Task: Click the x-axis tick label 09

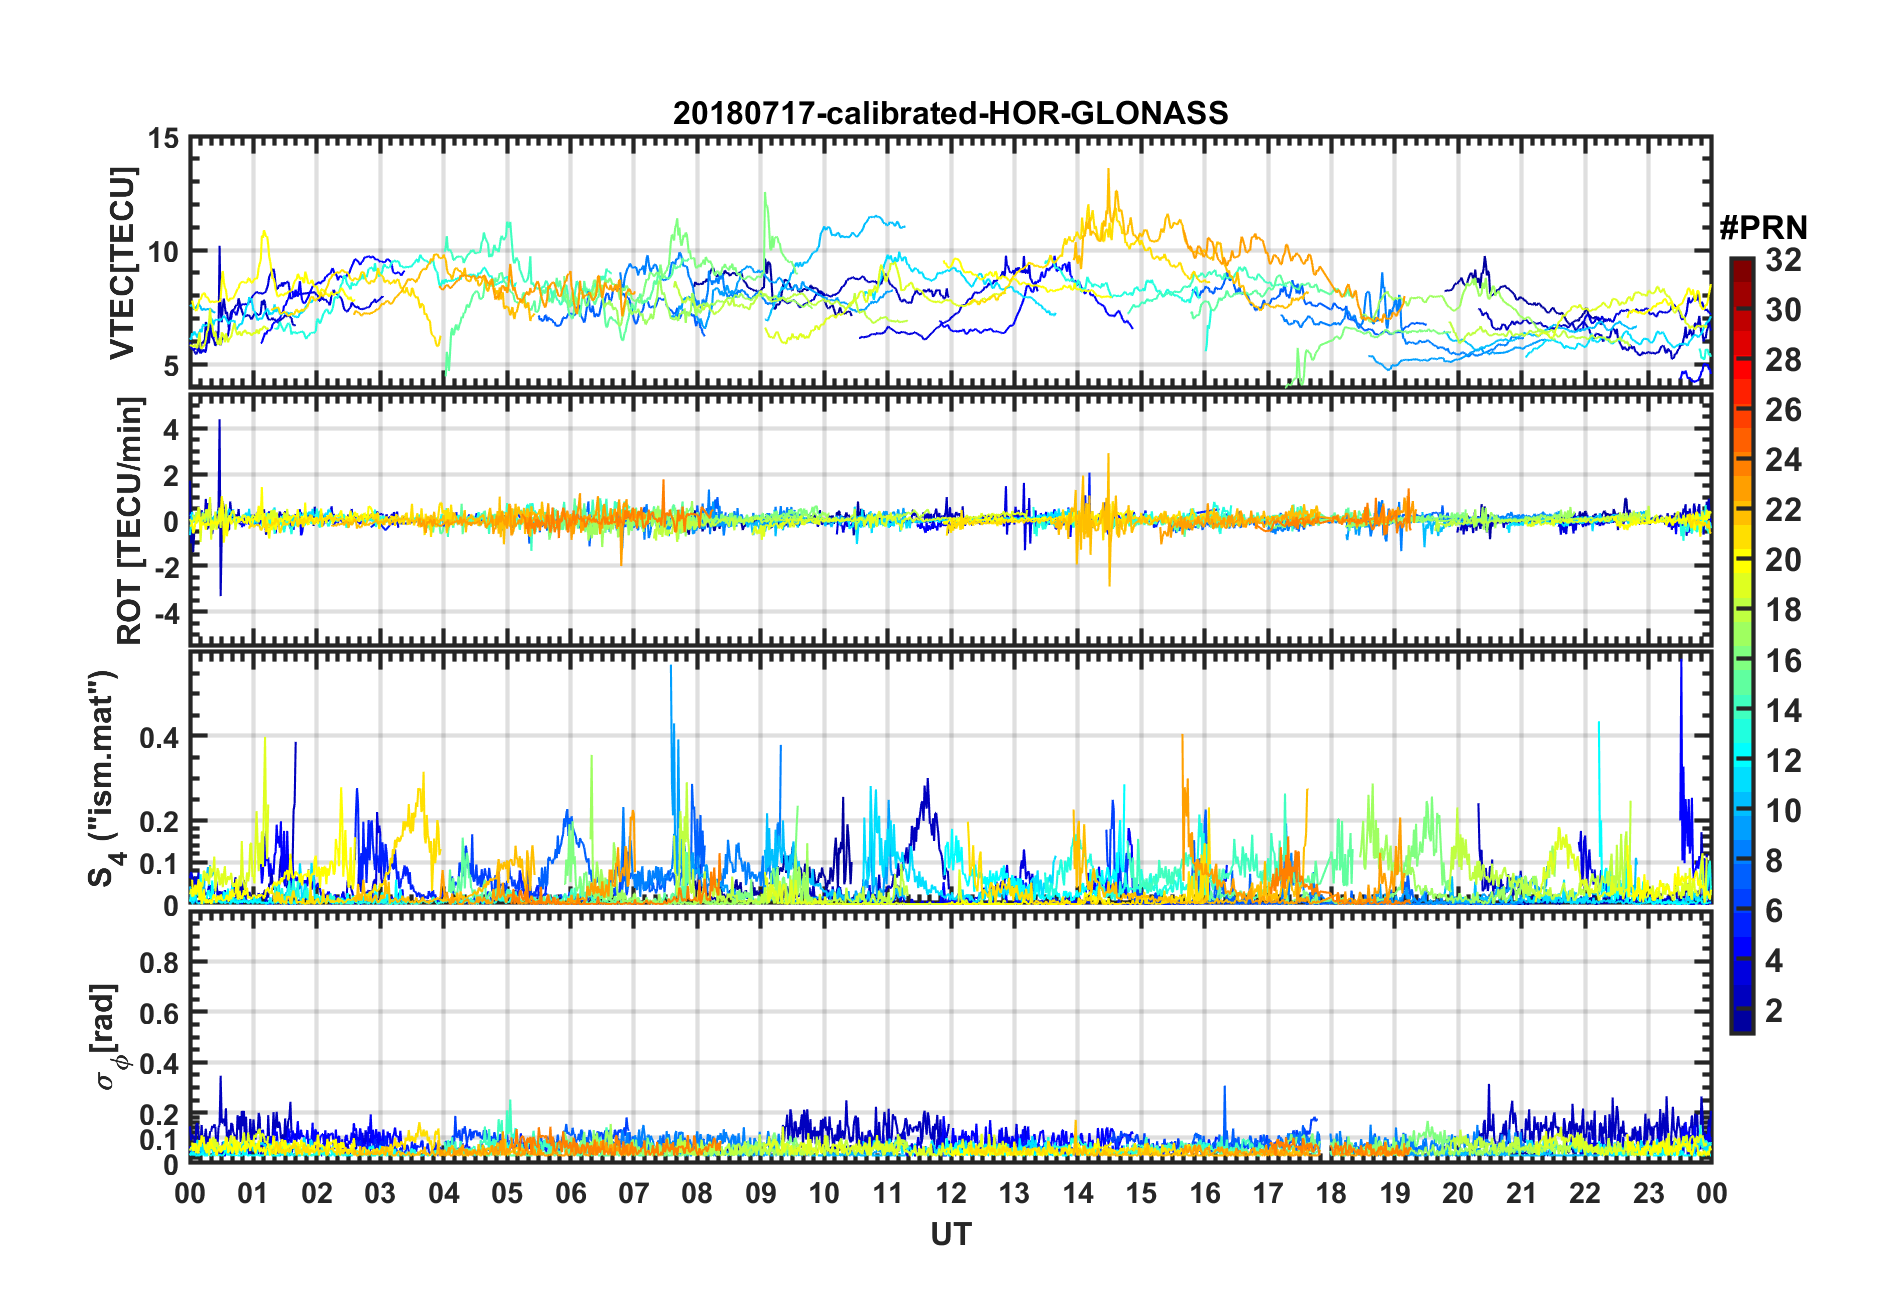Action: (x=761, y=1194)
